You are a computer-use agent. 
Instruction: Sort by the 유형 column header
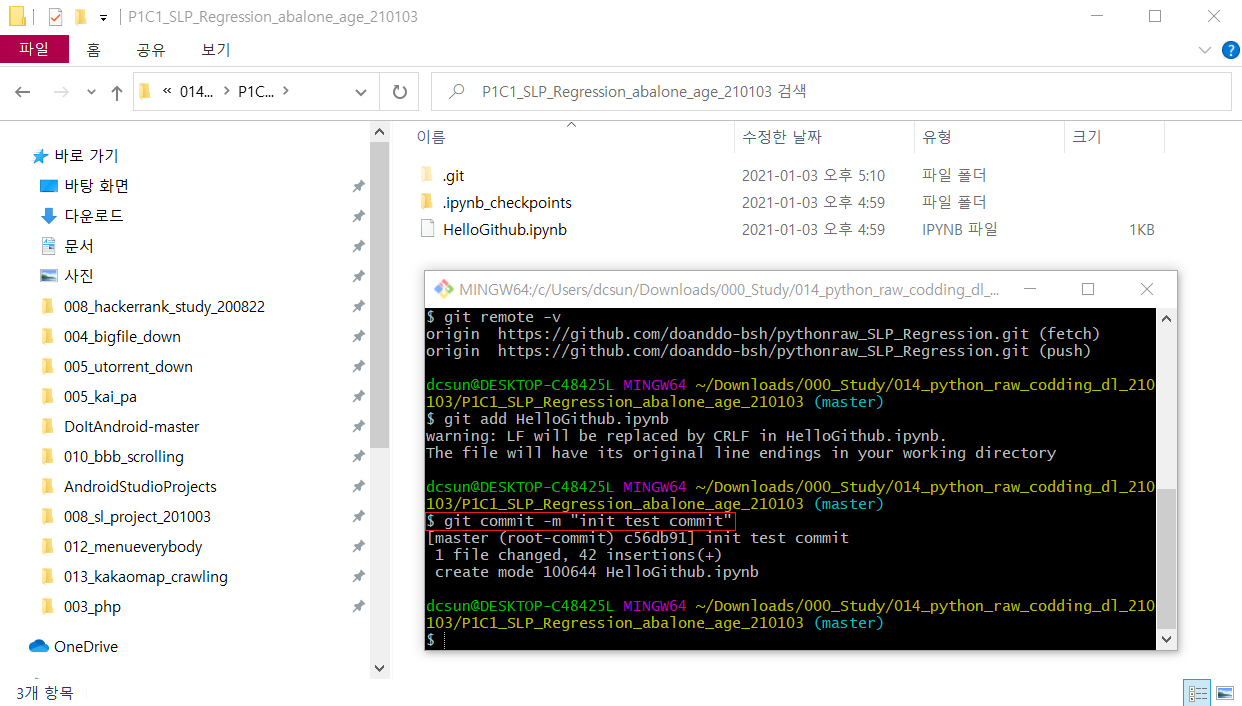[x=937, y=137]
